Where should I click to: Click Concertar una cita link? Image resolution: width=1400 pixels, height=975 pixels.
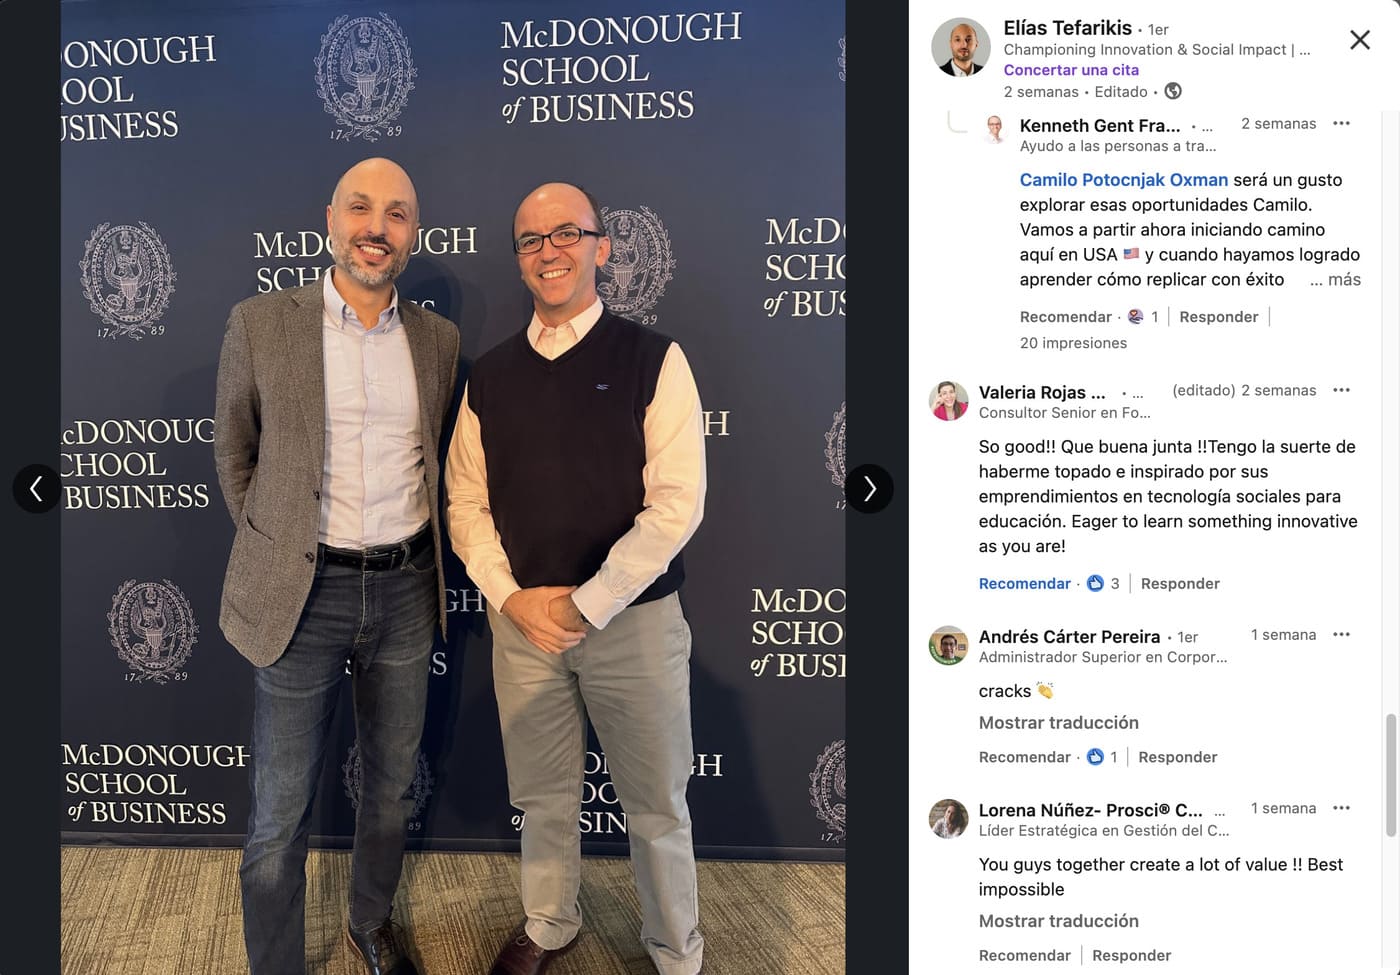click(1071, 70)
